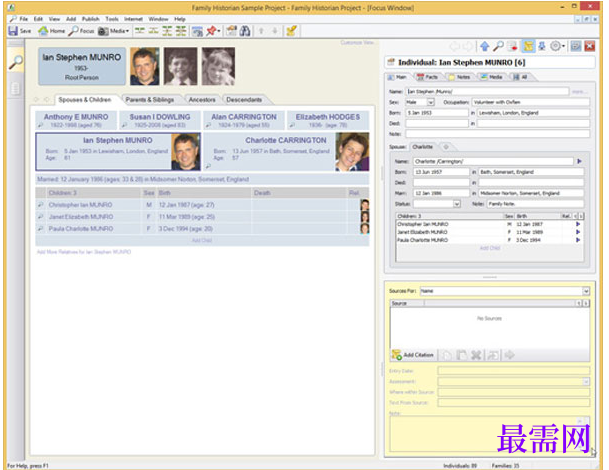Select Paula Charlotte MUNRO row in Focus
Viewport: 609px width, 470px height.
point(202,229)
